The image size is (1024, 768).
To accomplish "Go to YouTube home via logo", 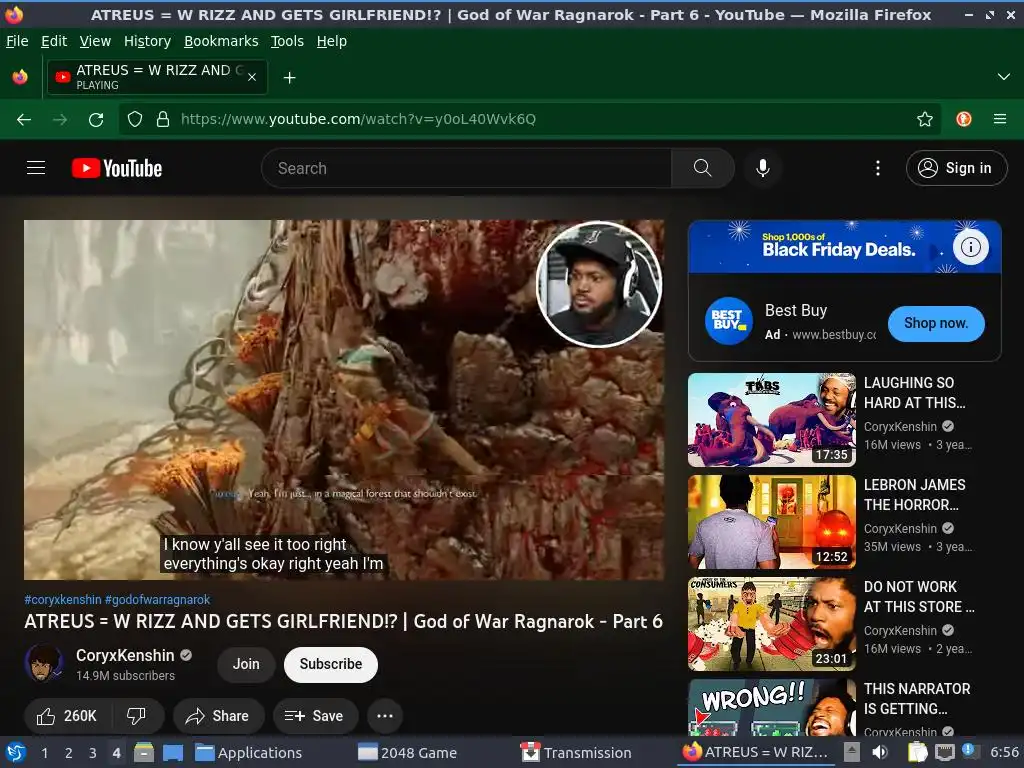I will (x=117, y=168).
